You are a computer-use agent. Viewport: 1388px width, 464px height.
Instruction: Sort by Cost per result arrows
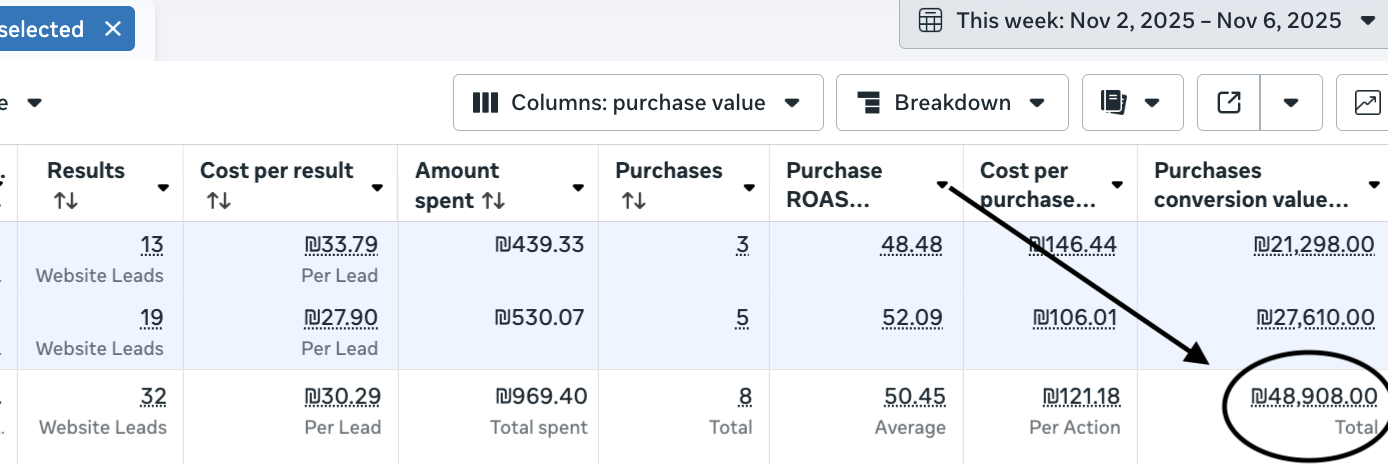tap(219, 201)
